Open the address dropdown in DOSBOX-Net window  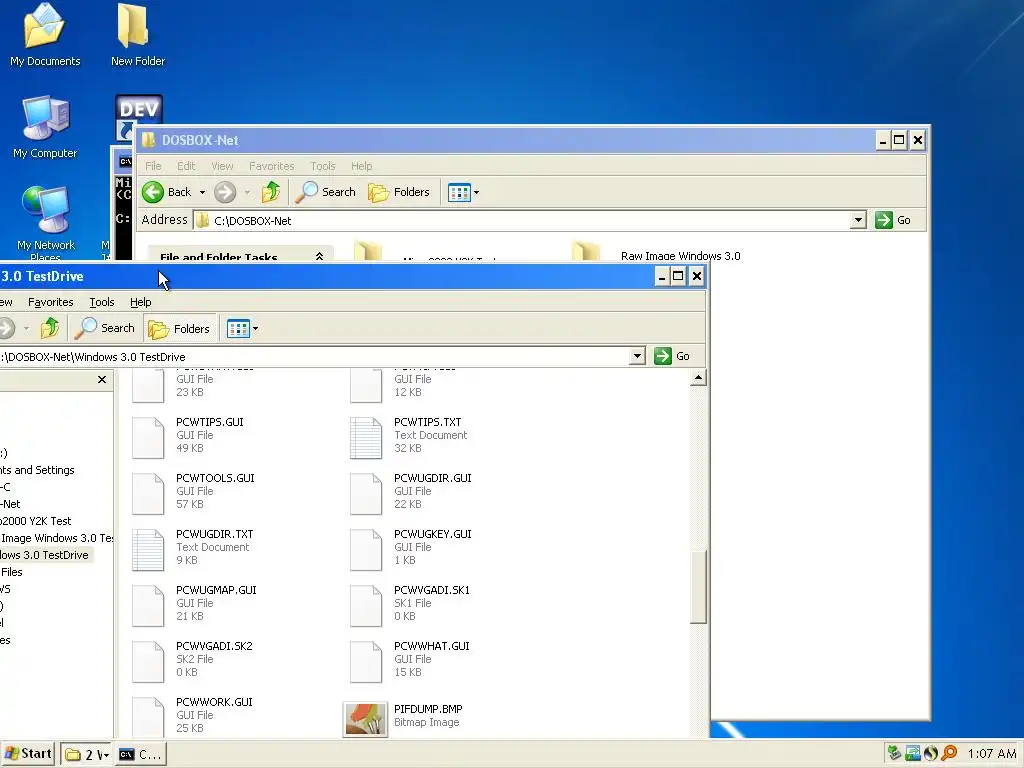pyautogui.click(x=859, y=220)
